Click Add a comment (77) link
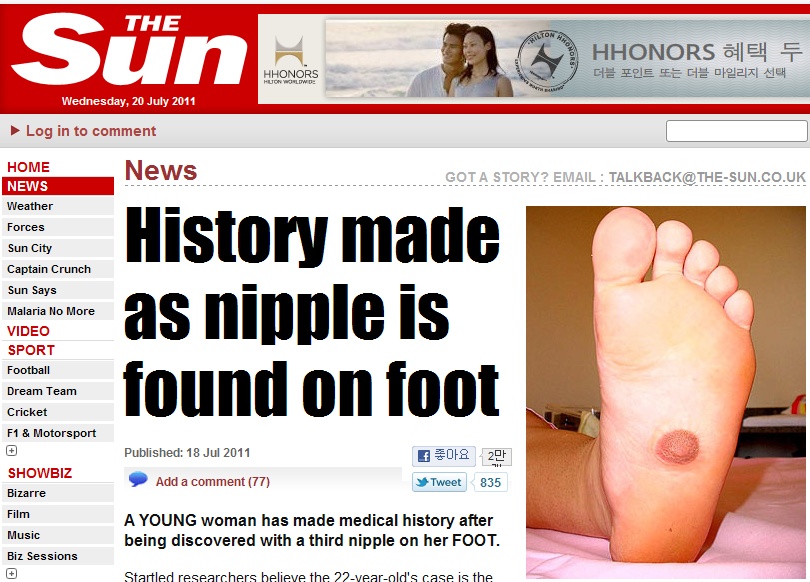810x582 pixels. [213, 482]
